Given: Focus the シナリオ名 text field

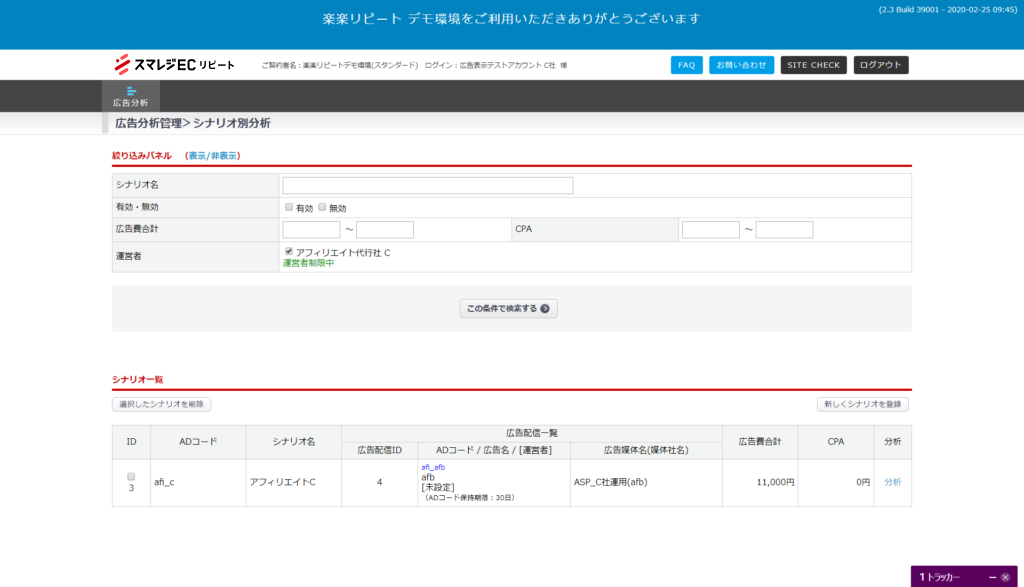Looking at the screenshot, I should click(427, 185).
